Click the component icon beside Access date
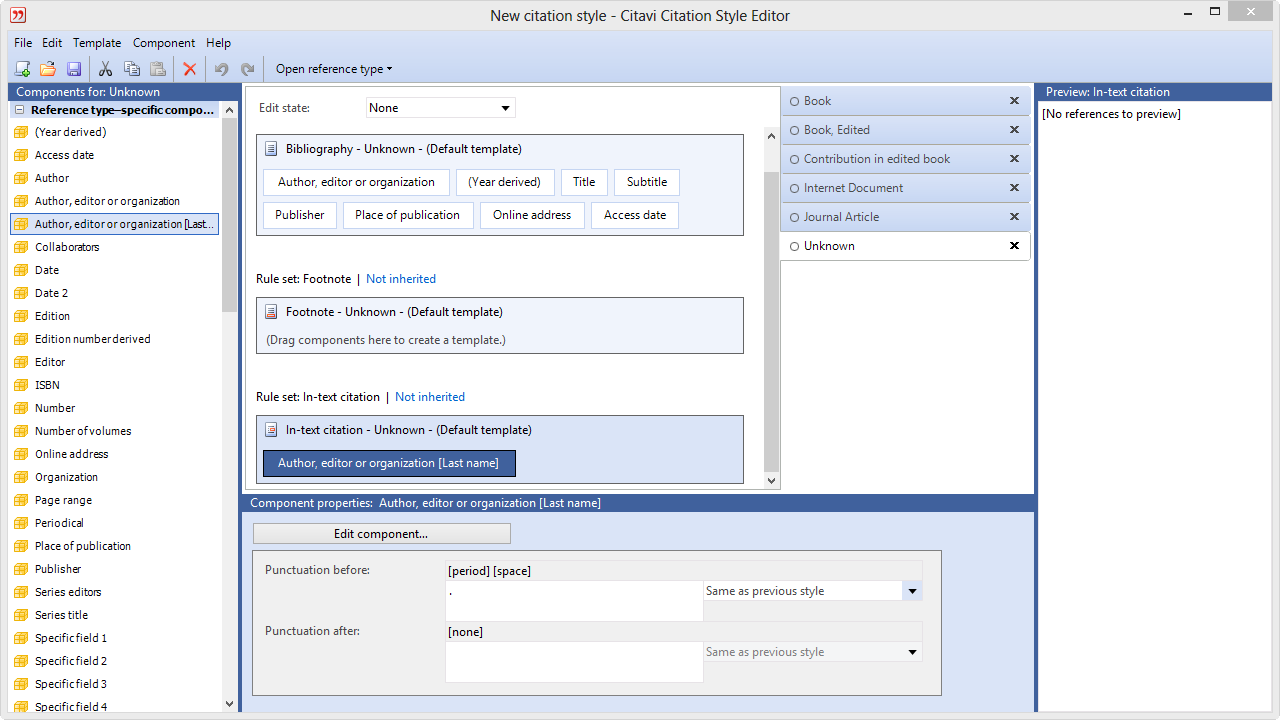This screenshot has height=720, width=1280. pos(20,155)
